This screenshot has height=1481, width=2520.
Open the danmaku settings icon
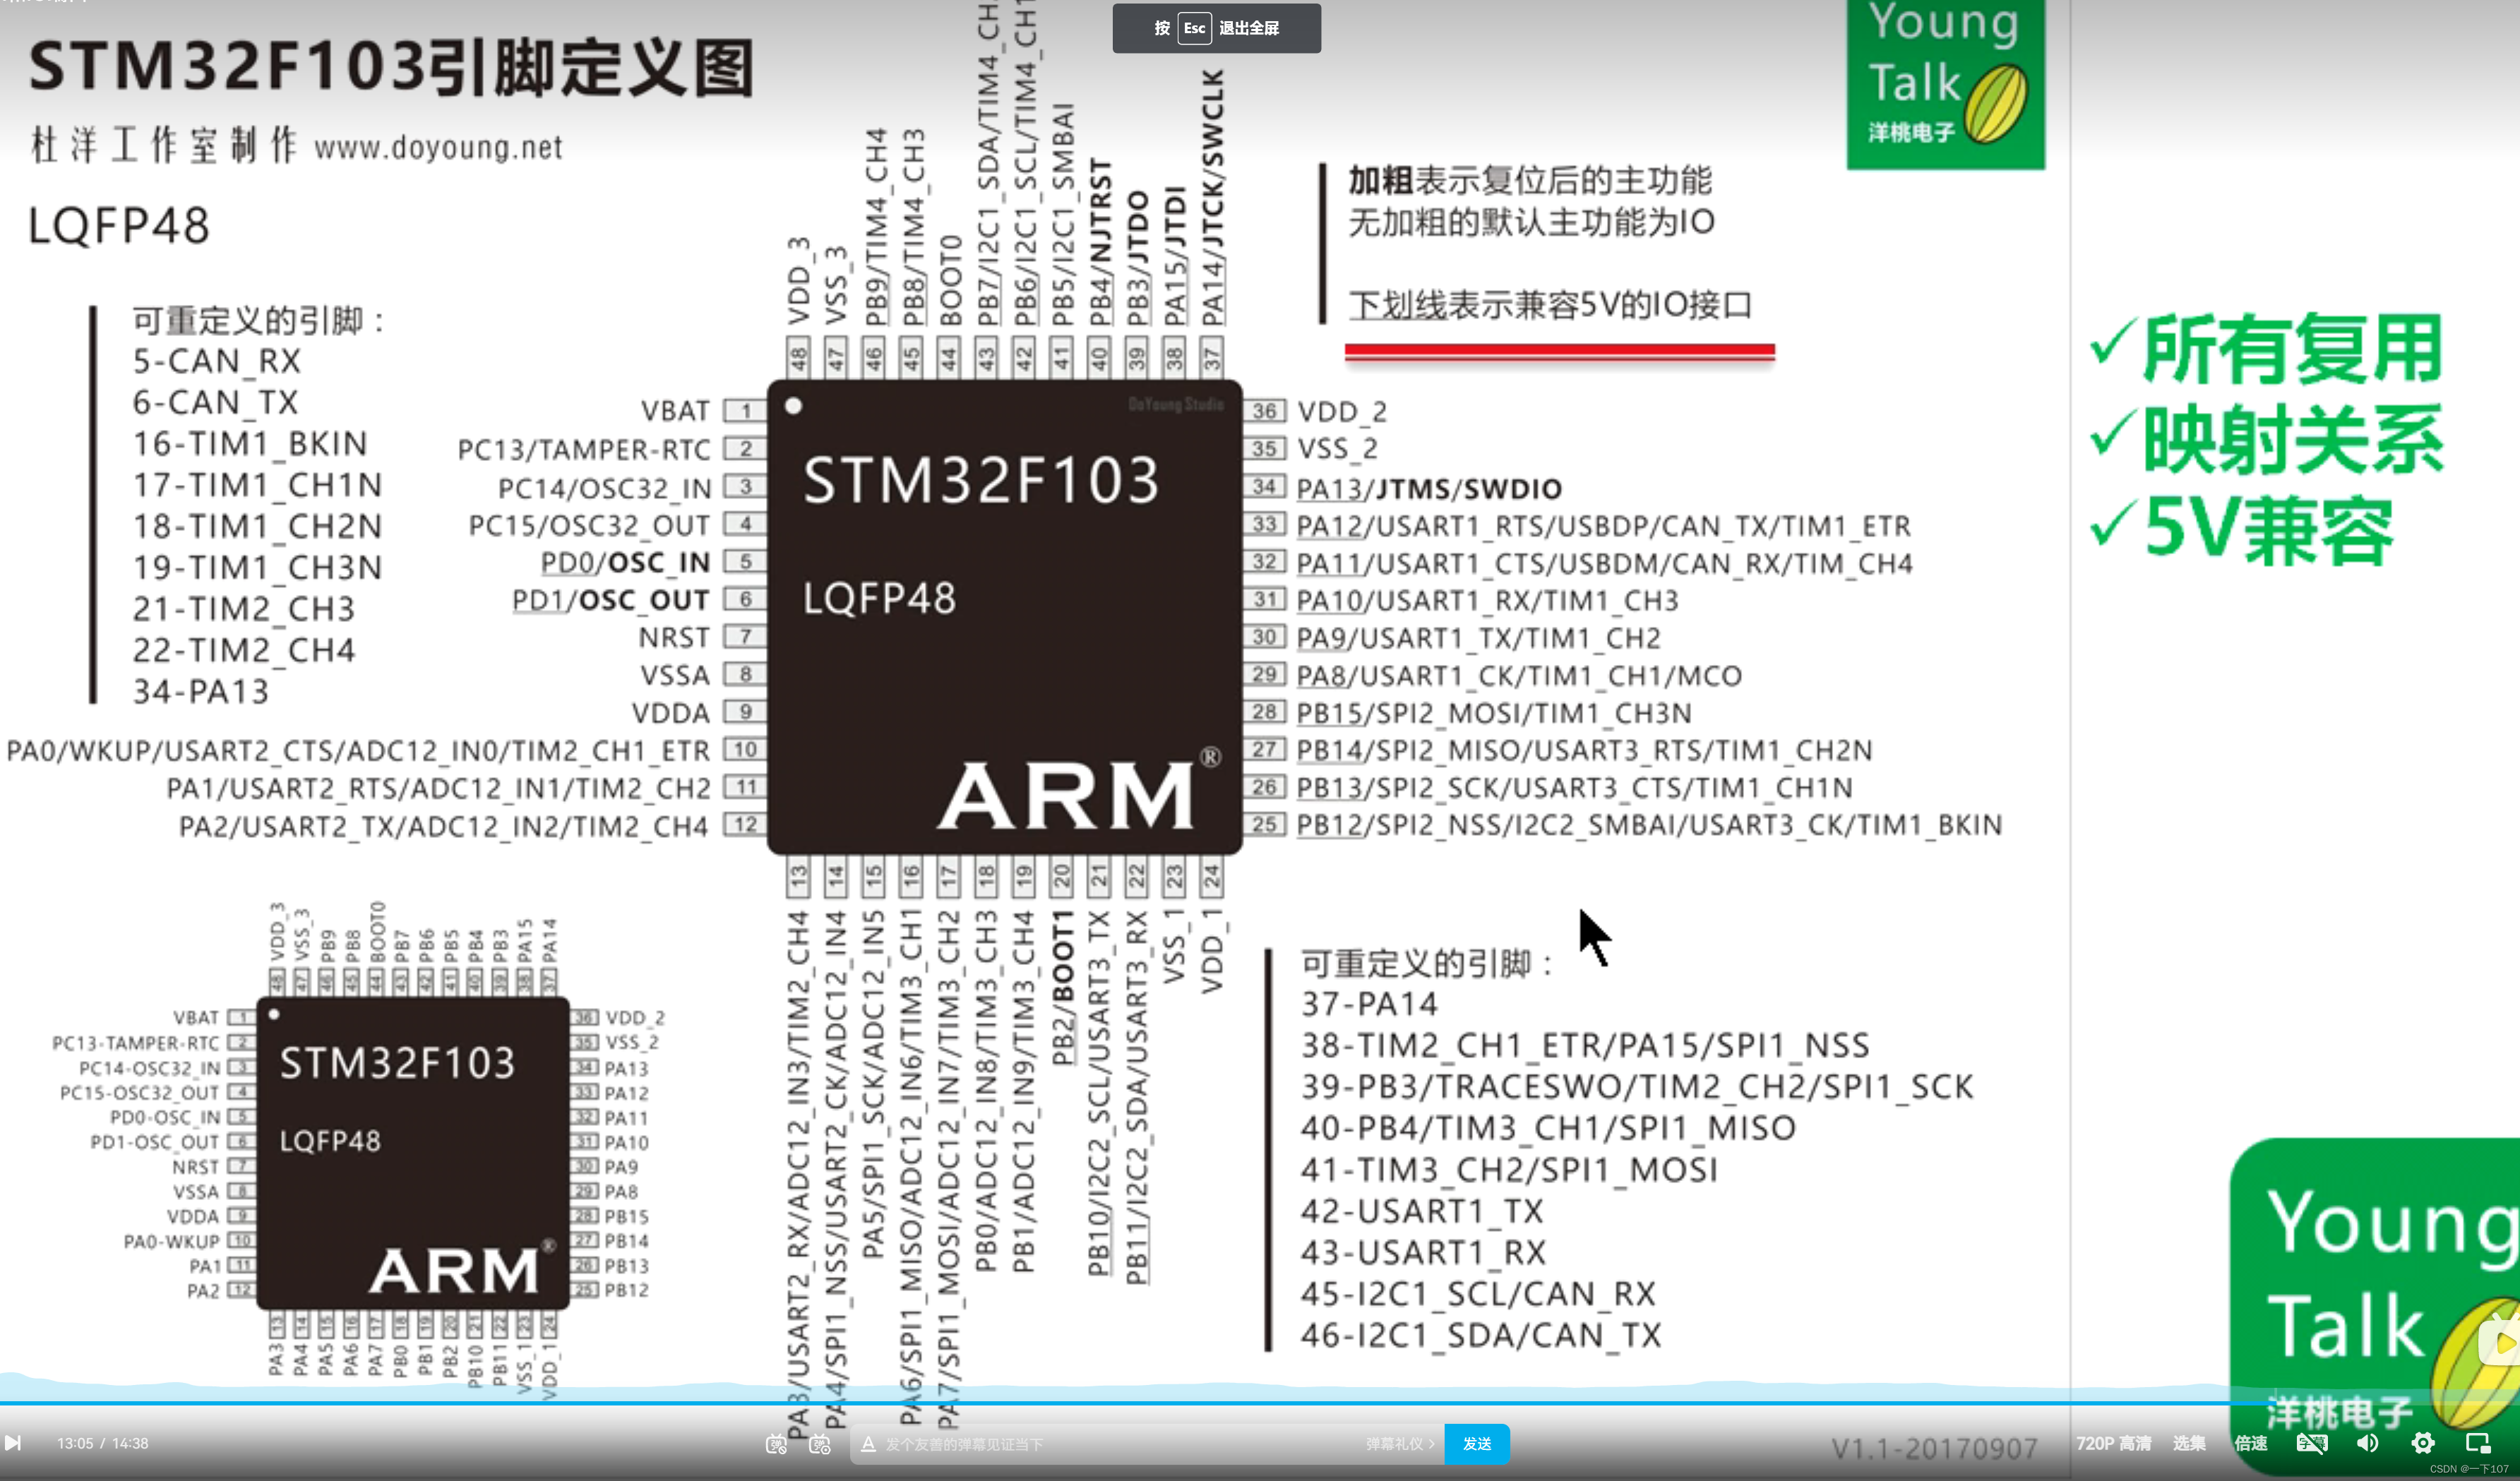(x=820, y=1444)
